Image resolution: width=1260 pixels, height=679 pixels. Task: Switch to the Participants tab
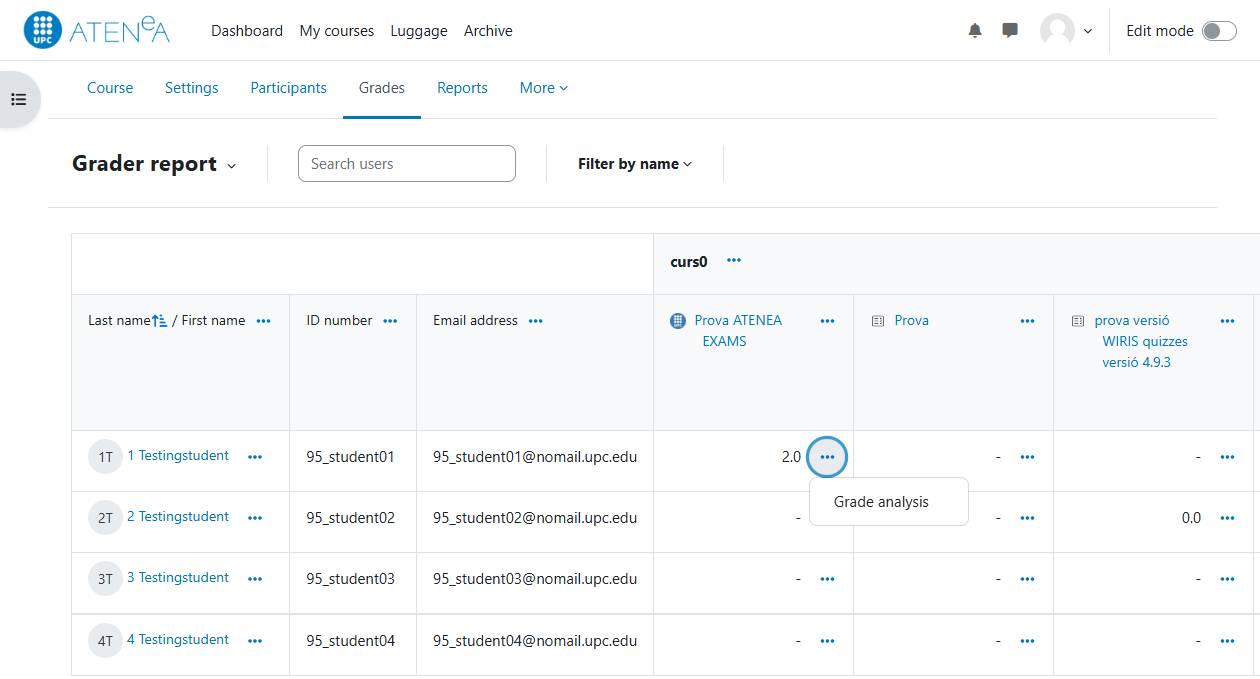pyautogui.click(x=288, y=88)
